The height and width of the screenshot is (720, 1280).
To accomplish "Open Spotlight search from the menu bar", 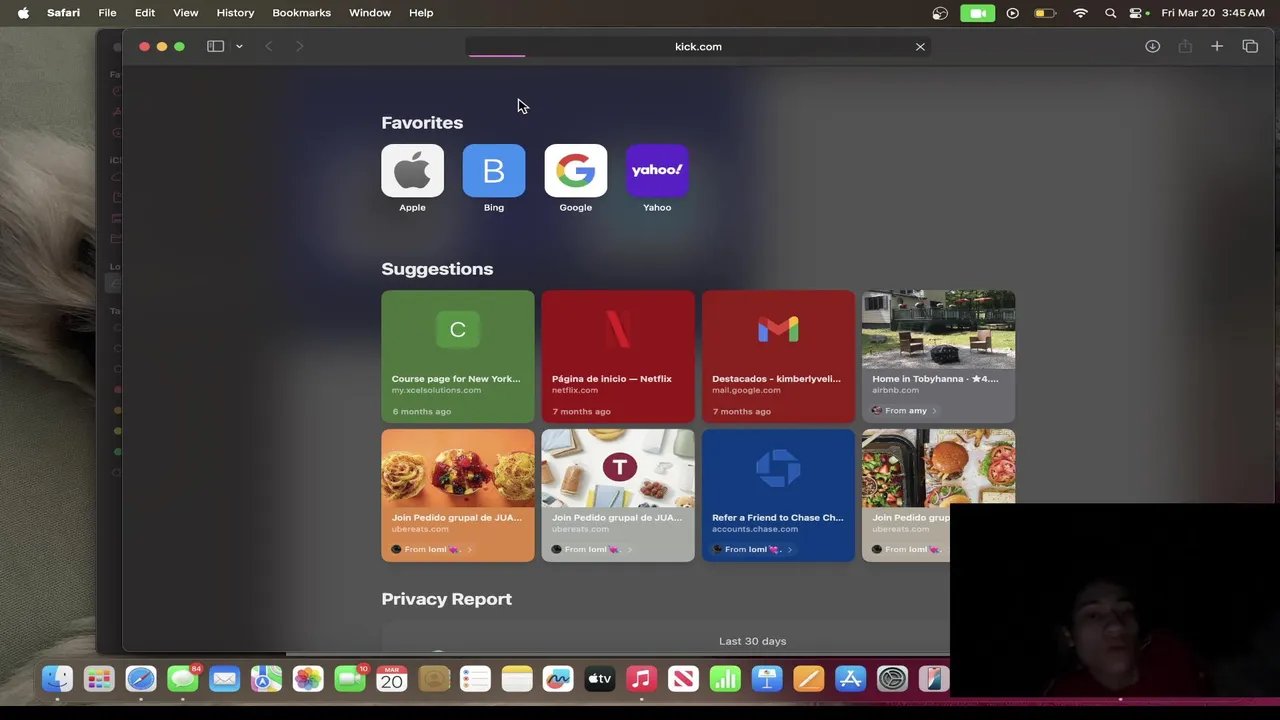I will pyautogui.click(x=1110, y=13).
